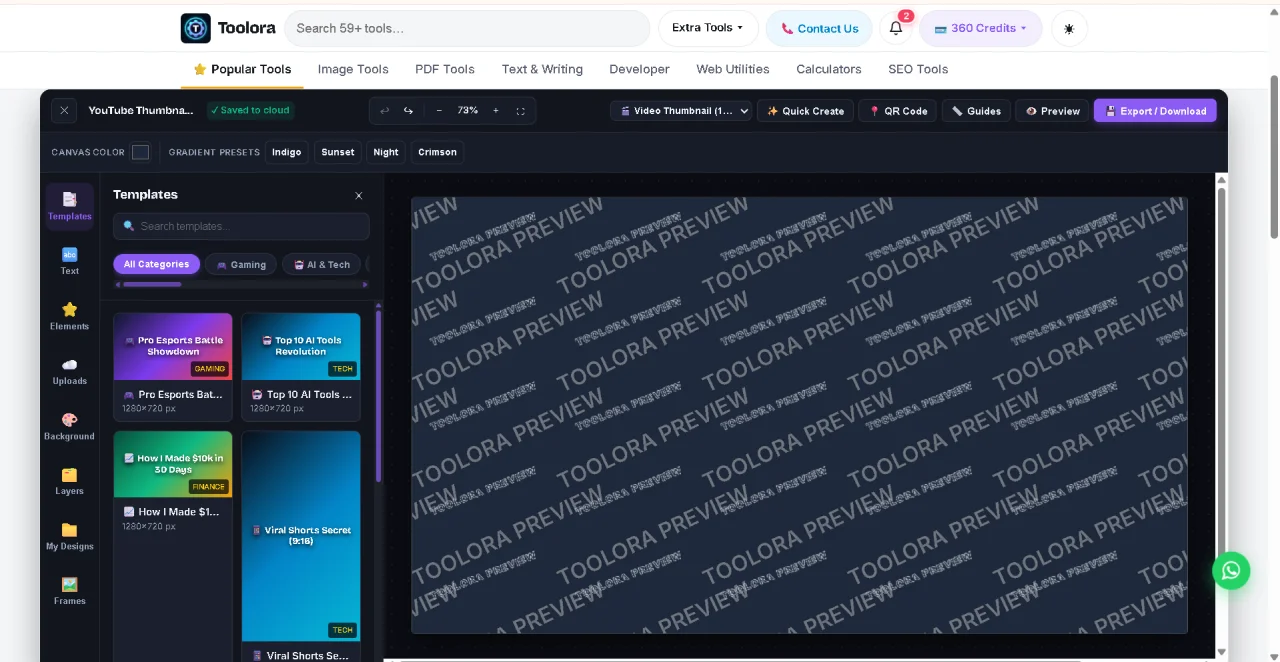1280x662 pixels.
Task: Select the Gaming category chip
Action: (241, 264)
